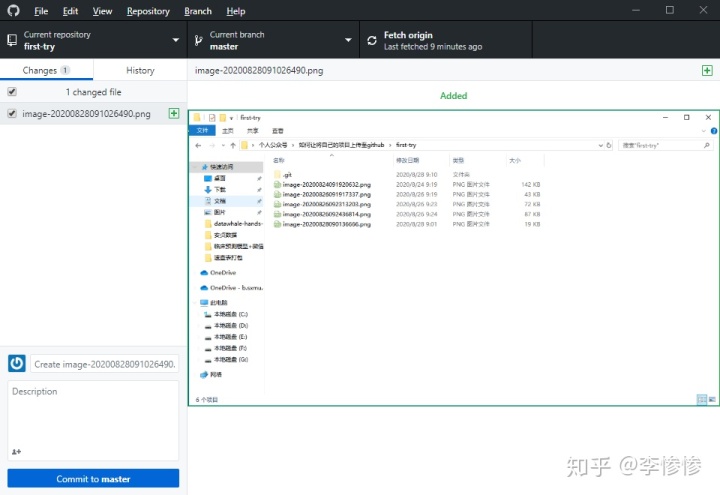Click the branch icon beside Current branch
The height and width of the screenshot is (495, 720).
pos(198,40)
